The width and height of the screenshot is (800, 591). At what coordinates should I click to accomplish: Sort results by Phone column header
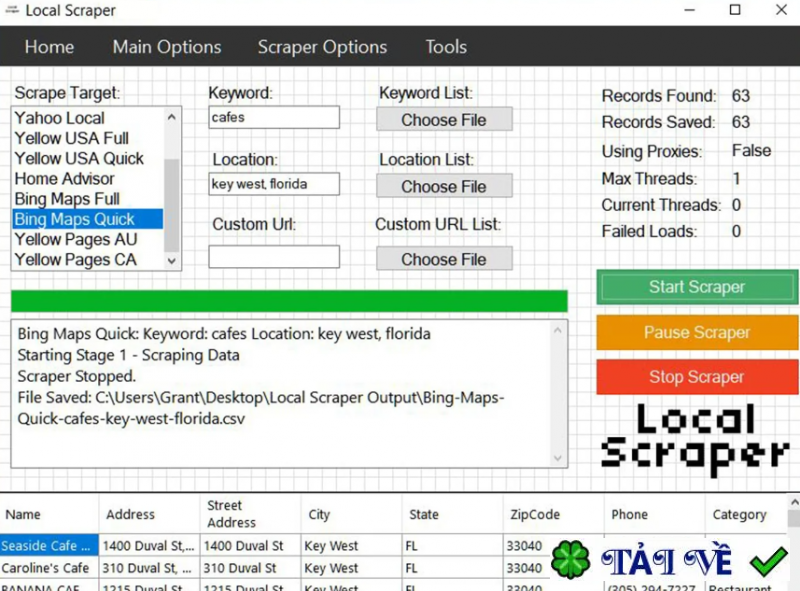(654, 514)
